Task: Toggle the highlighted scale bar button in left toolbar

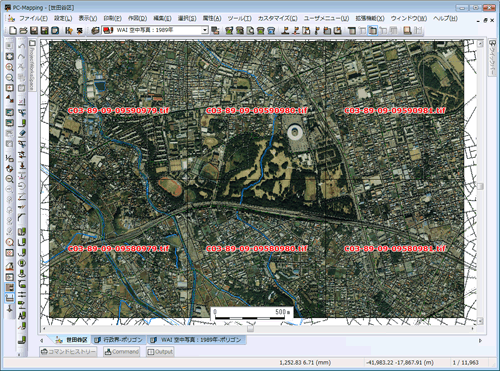Action: (x=10, y=297)
